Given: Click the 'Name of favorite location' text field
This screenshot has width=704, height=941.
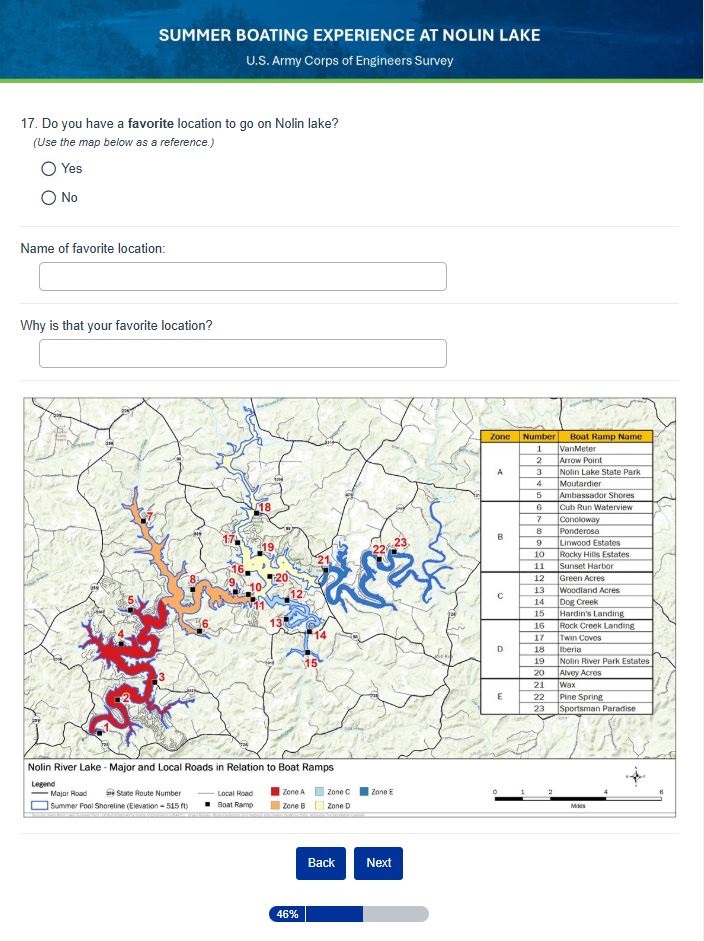Looking at the screenshot, I should click(242, 277).
